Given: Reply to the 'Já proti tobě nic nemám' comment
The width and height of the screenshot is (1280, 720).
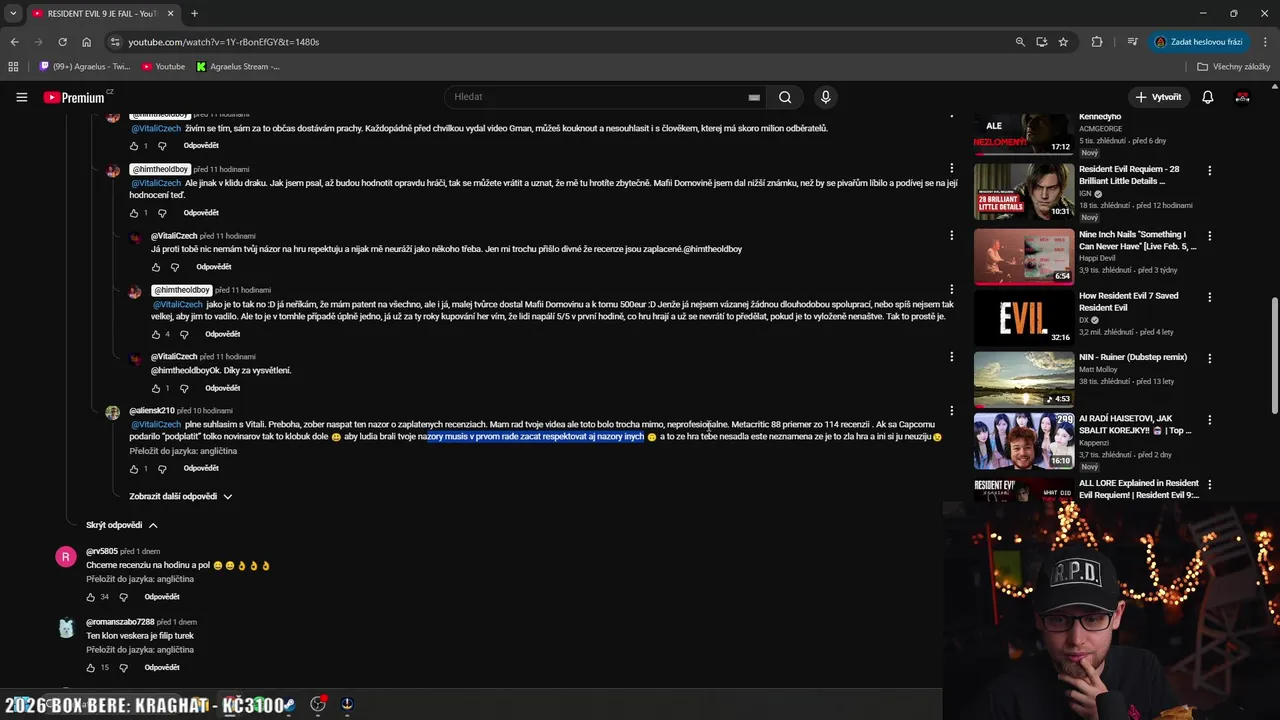Looking at the screenshot, I should [214, 267].
